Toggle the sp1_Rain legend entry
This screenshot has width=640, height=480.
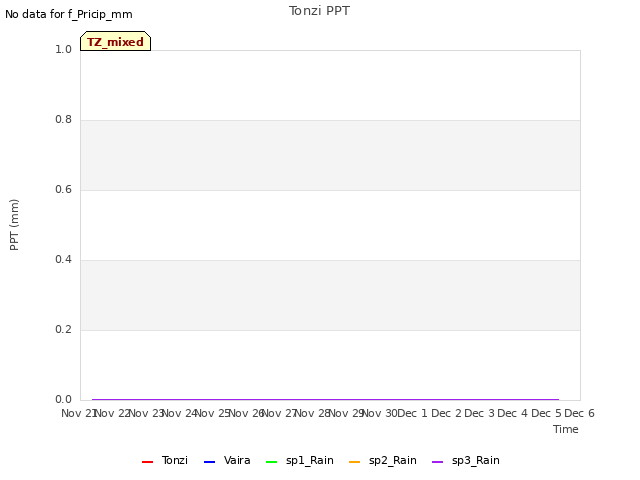click(x=300, y=460)
